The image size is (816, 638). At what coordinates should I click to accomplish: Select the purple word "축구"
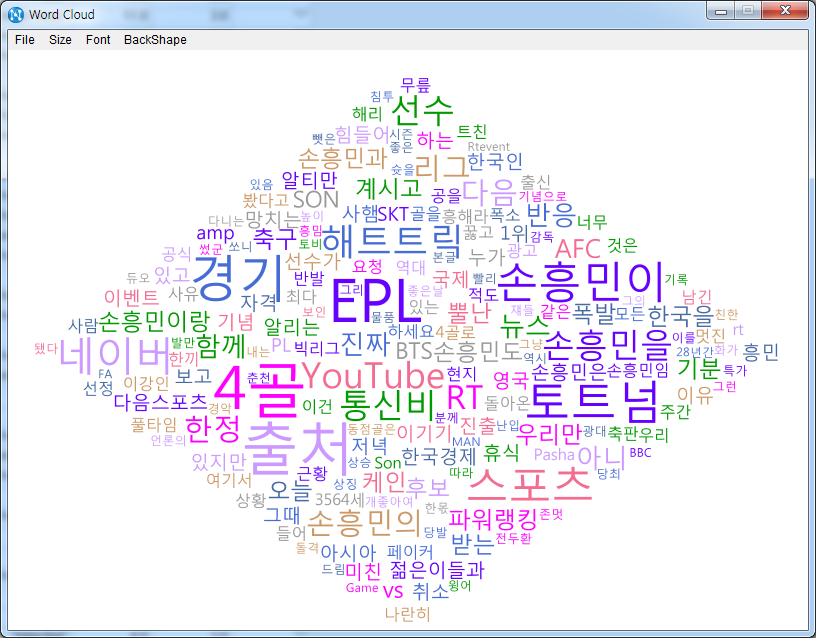click(273, 238)
